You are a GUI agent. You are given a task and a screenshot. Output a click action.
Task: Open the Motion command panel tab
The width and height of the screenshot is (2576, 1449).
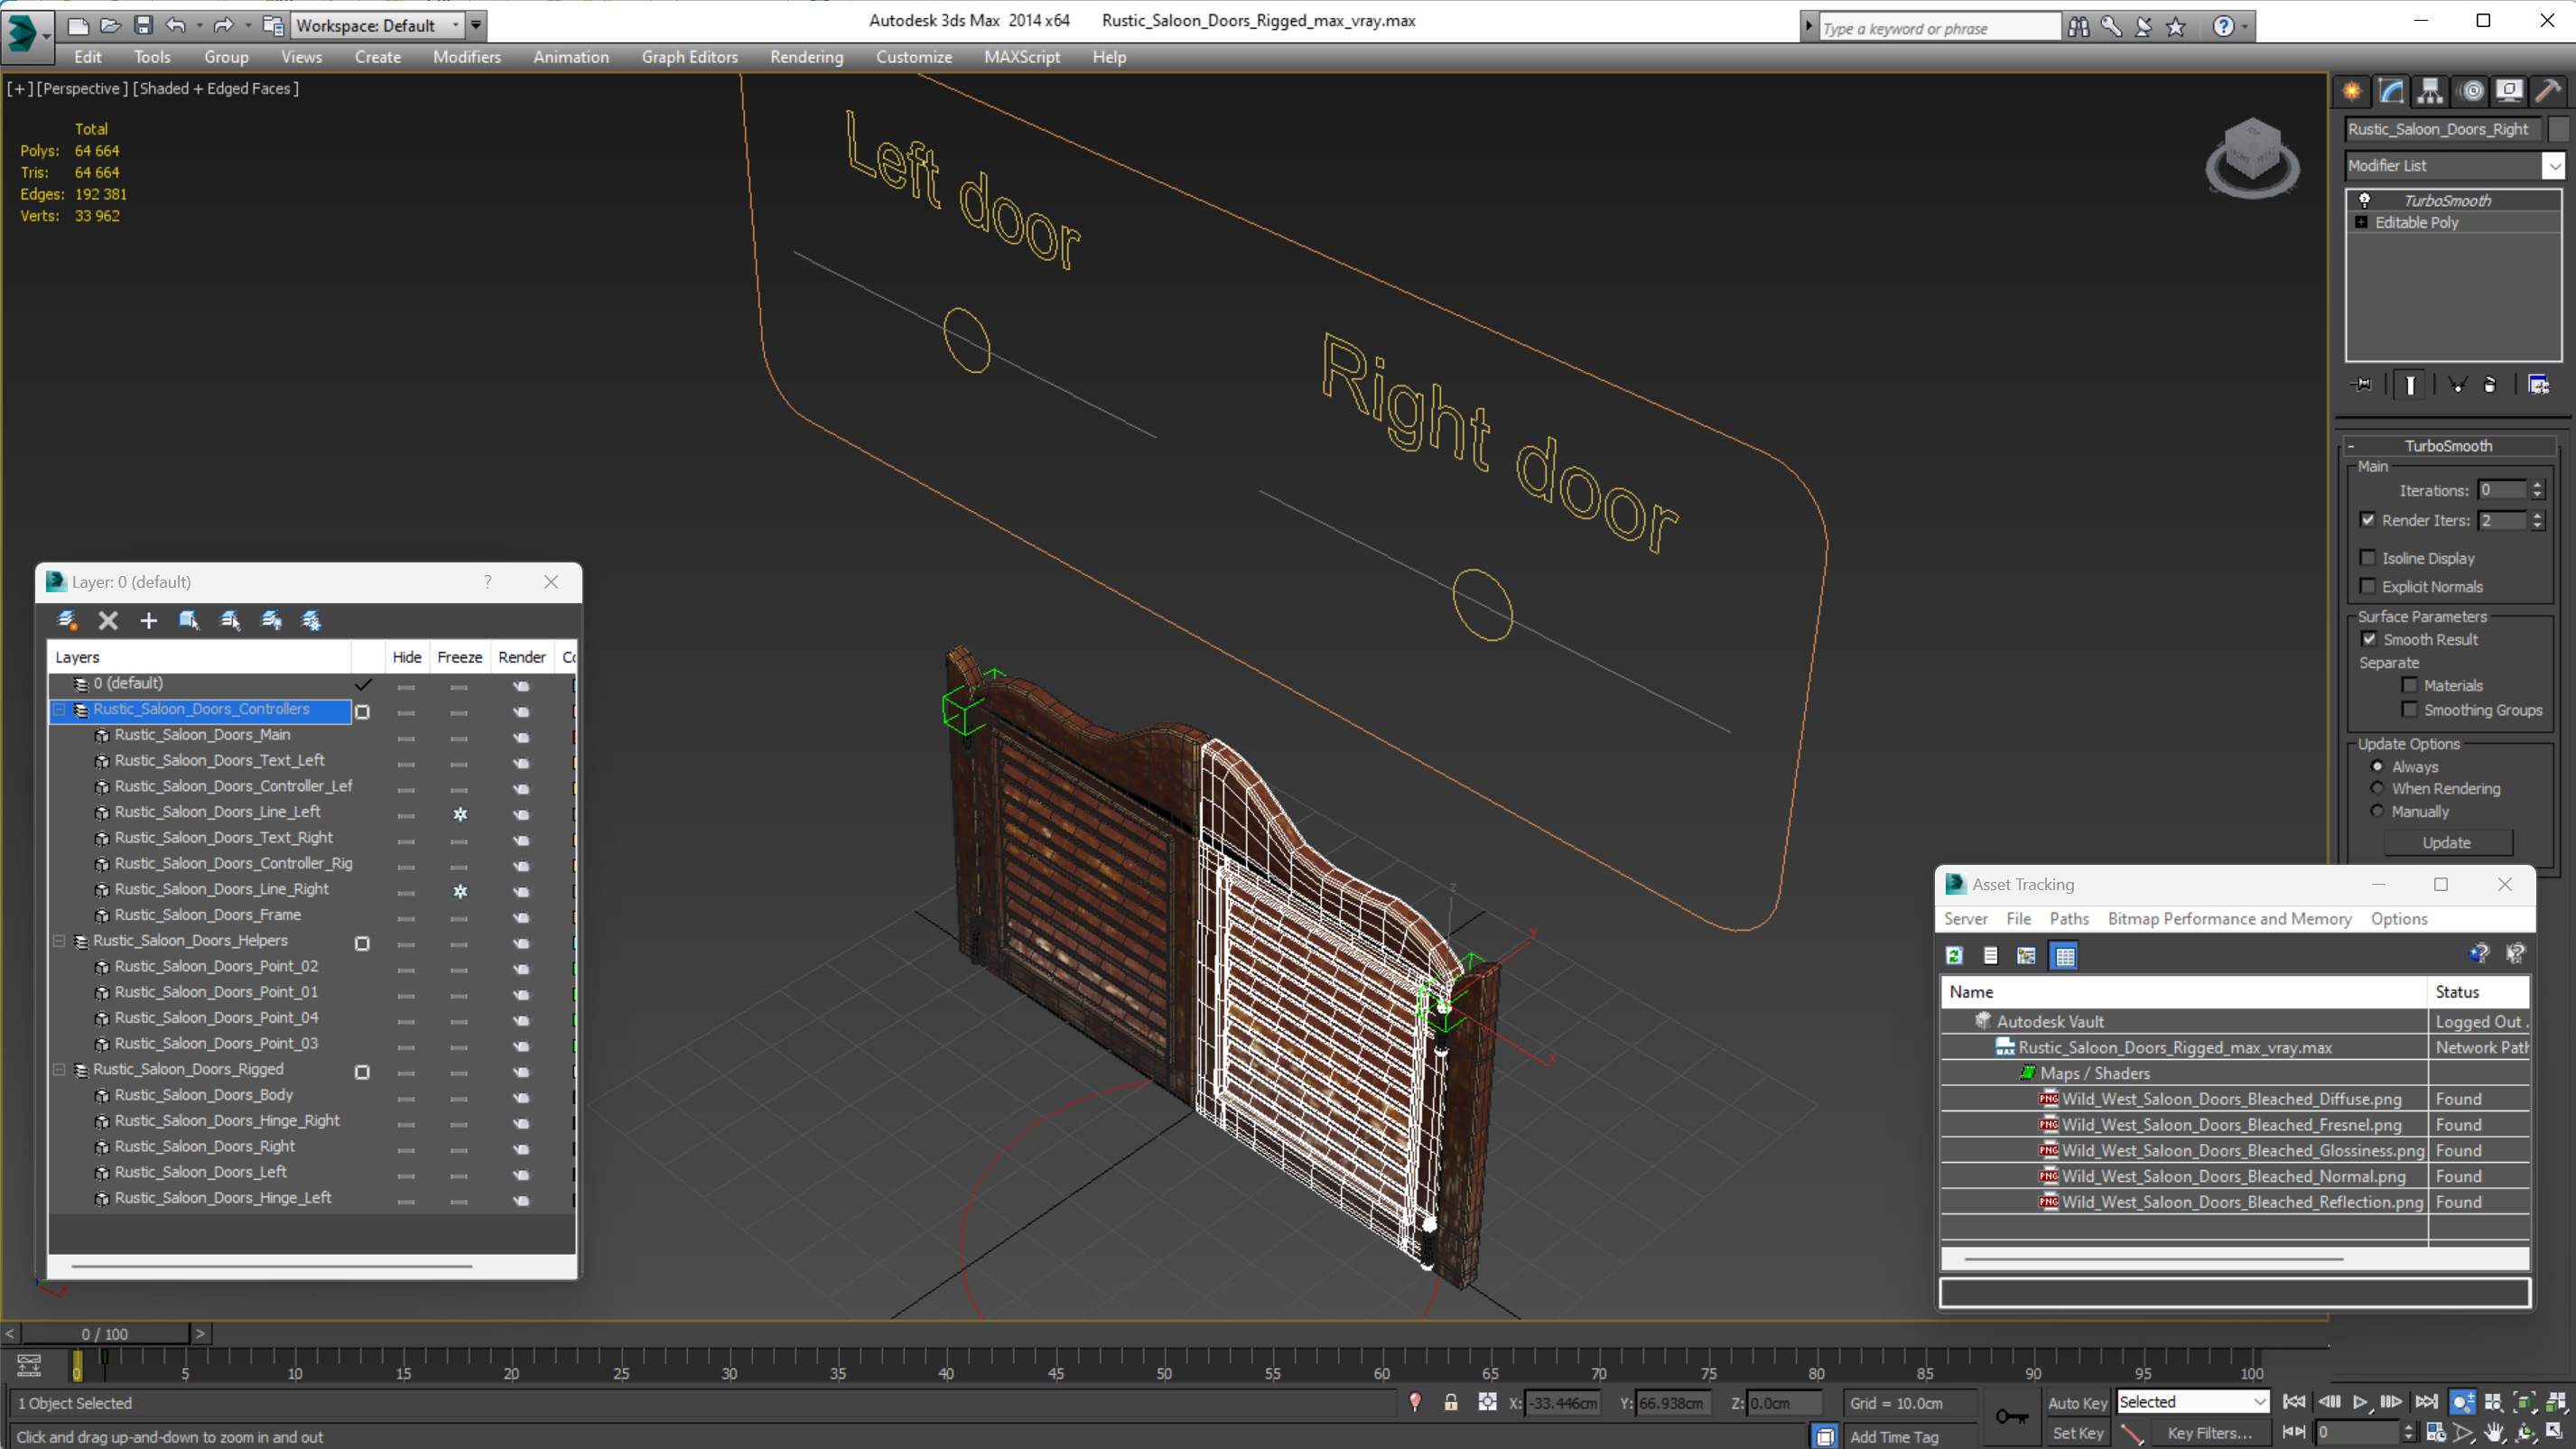pyautogui.click(x=2472, y=91)
